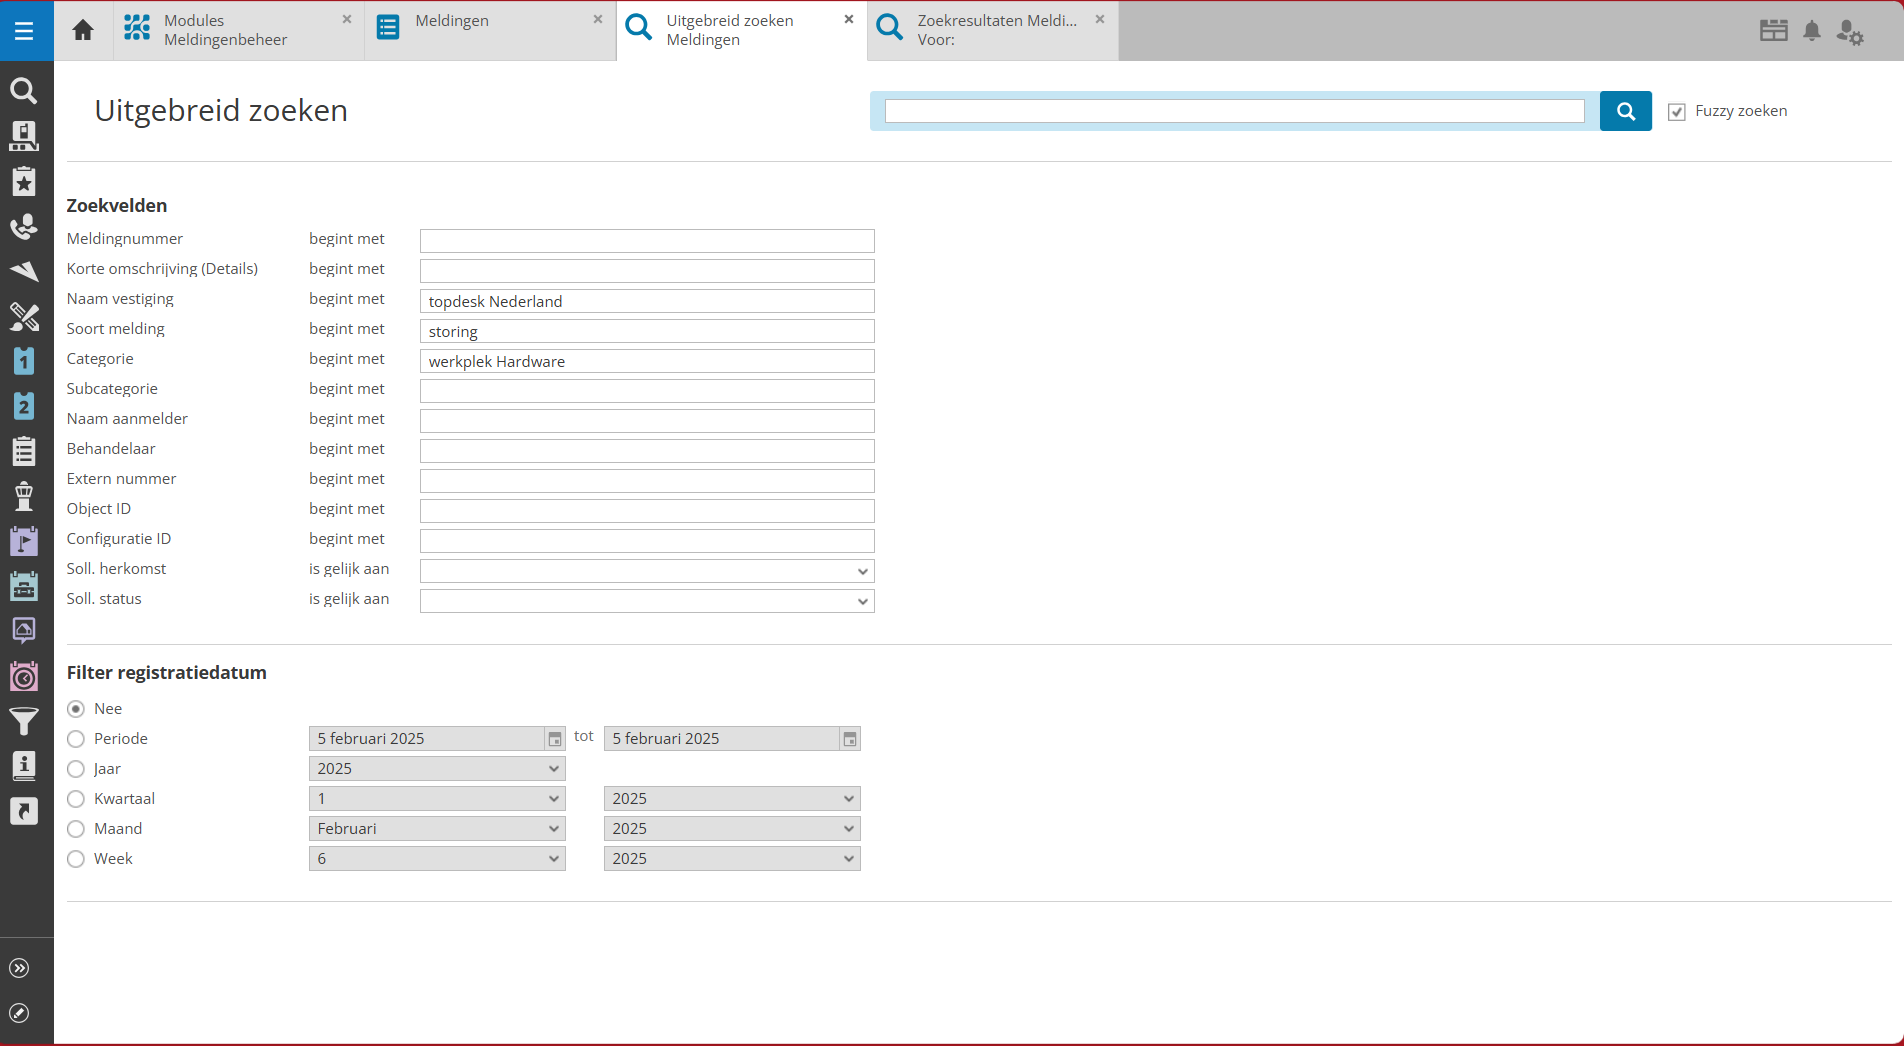The width and height of the screenshot is (1904, 1046).
Task: Expand the Soll. status dropdown
Action: pos(646,601)
